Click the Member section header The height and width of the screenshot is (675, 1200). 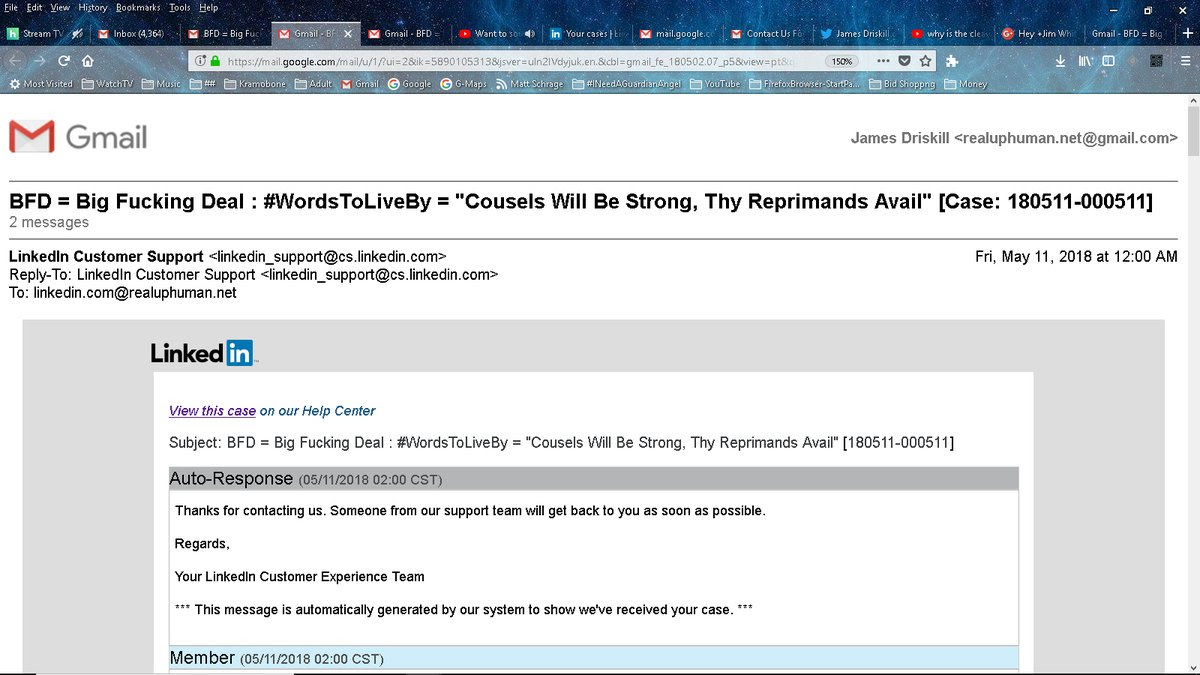coord(594,658)
